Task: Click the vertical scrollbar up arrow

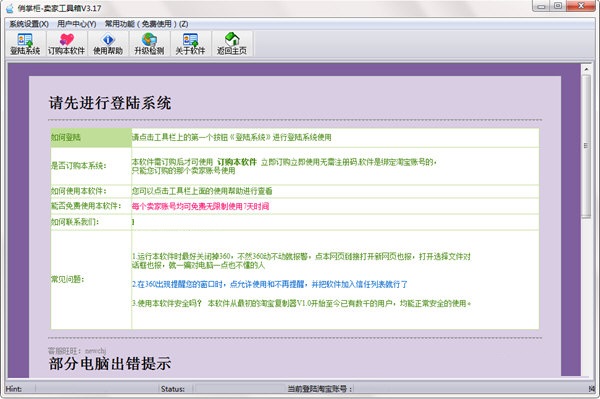Action: coord(586,69)
